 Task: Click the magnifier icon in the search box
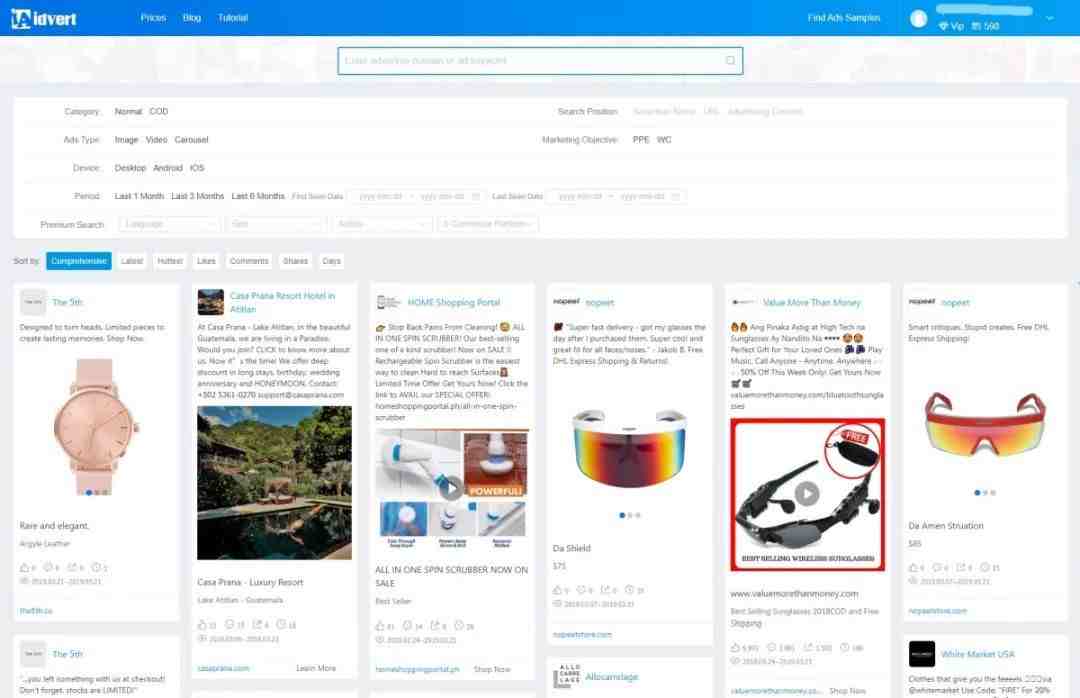pos(730,61)
